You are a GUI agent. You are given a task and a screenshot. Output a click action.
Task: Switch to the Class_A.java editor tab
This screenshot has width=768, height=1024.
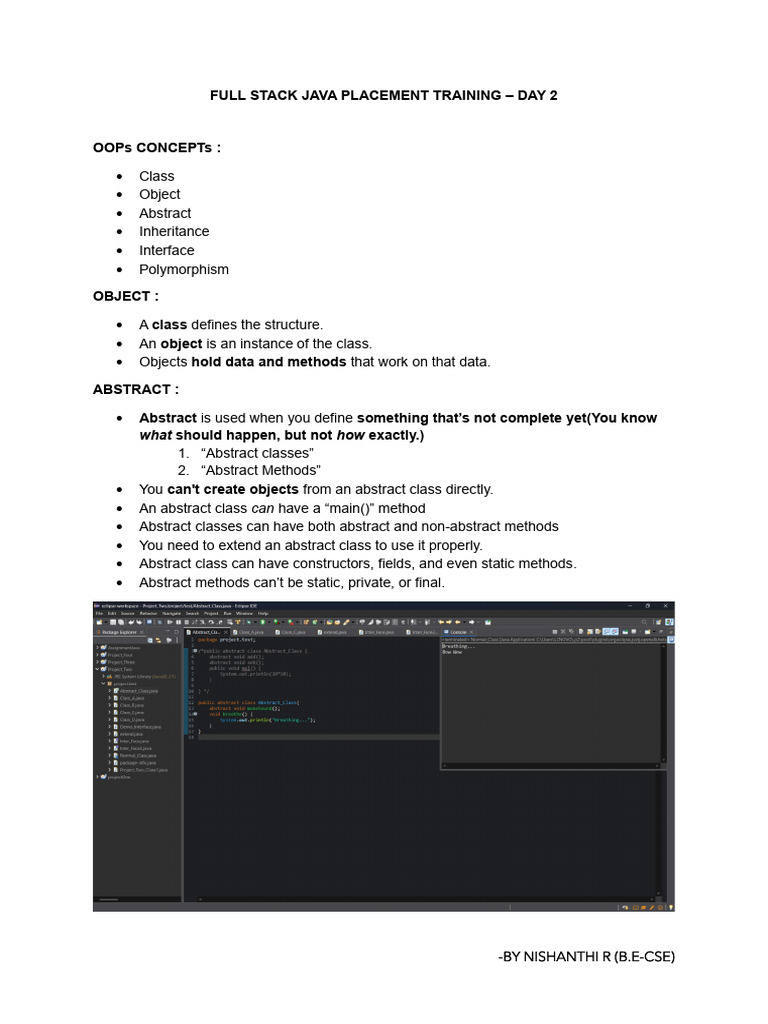(x=248, y=632)
